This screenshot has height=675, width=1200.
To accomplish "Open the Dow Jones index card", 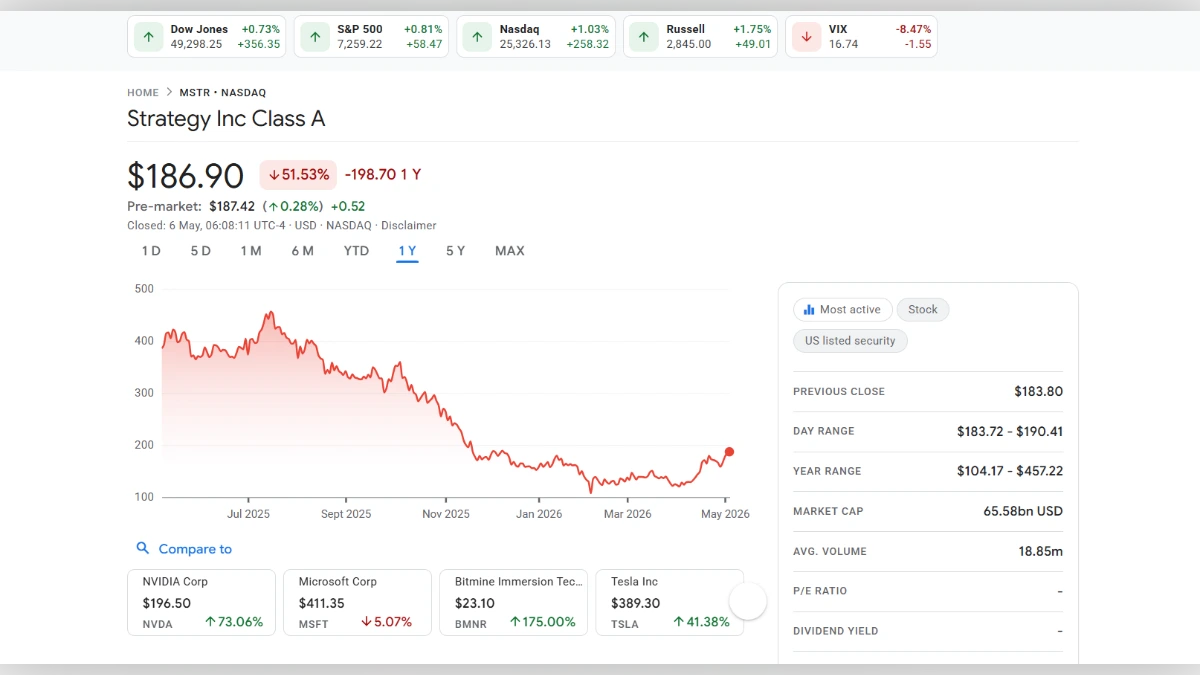I will 206,37.
